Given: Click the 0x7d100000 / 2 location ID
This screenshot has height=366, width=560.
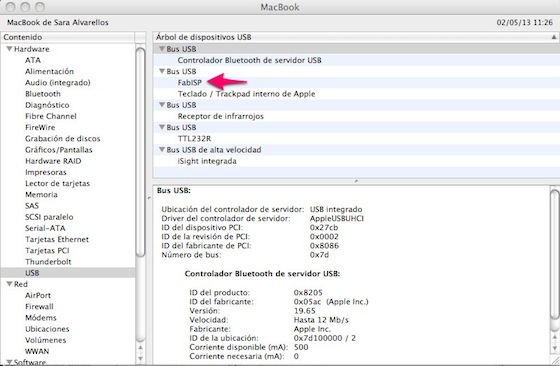Looking at the screenshot, I should [325, 338].
